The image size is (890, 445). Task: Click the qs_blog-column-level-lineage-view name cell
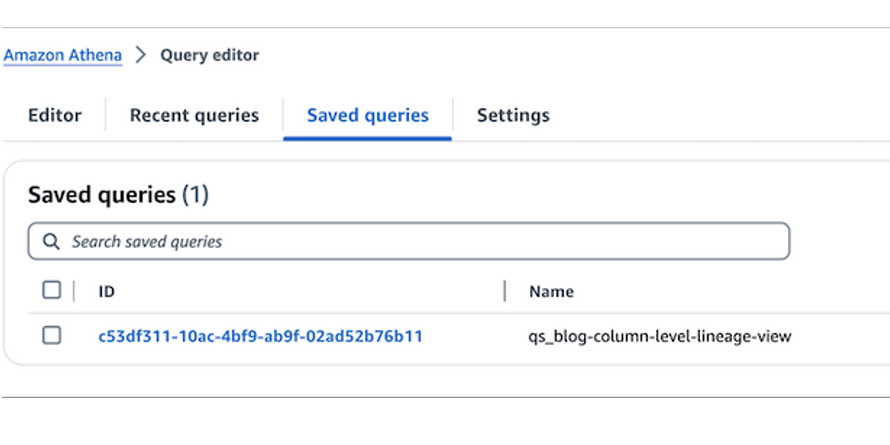pos(660,337)
